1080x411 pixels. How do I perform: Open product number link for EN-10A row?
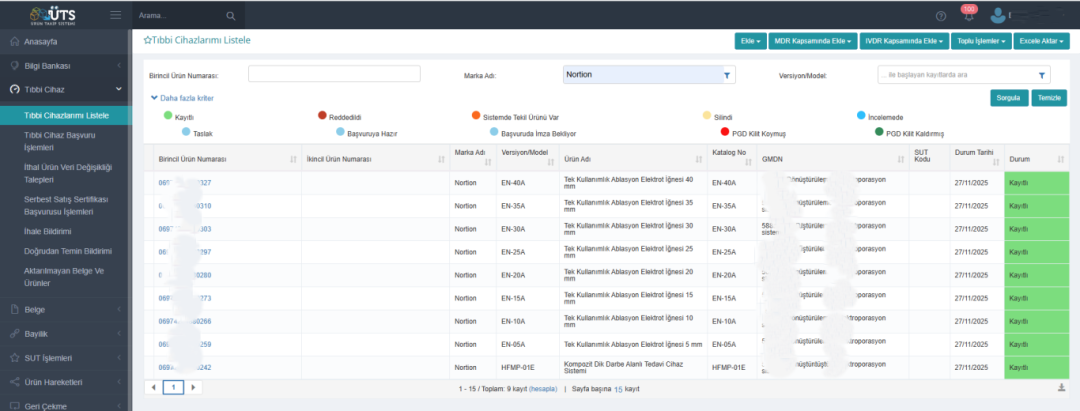[185, 321]
